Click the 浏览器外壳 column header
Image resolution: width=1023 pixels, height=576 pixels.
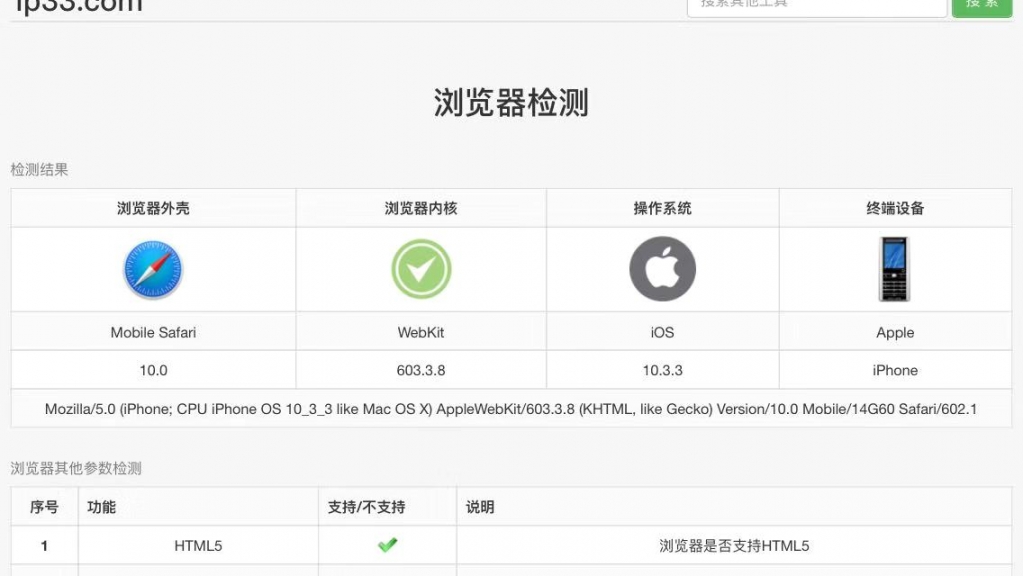(x=153, y=208)
